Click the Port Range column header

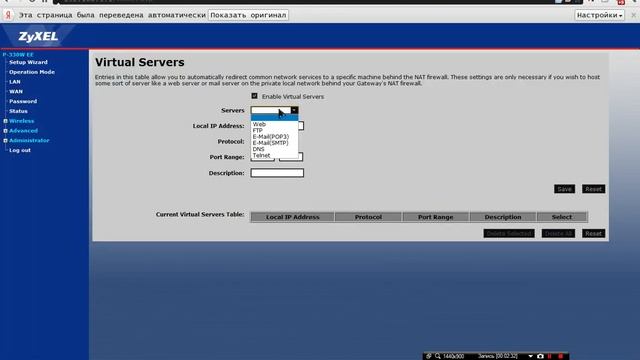[x=436, y=217]
